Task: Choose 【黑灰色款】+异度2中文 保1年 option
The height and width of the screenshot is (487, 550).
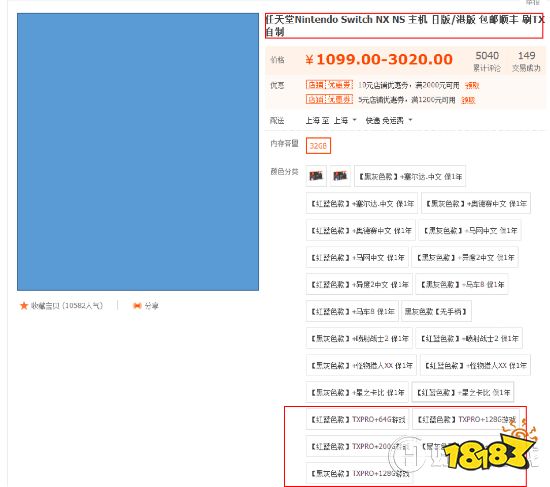Action: 465,258
